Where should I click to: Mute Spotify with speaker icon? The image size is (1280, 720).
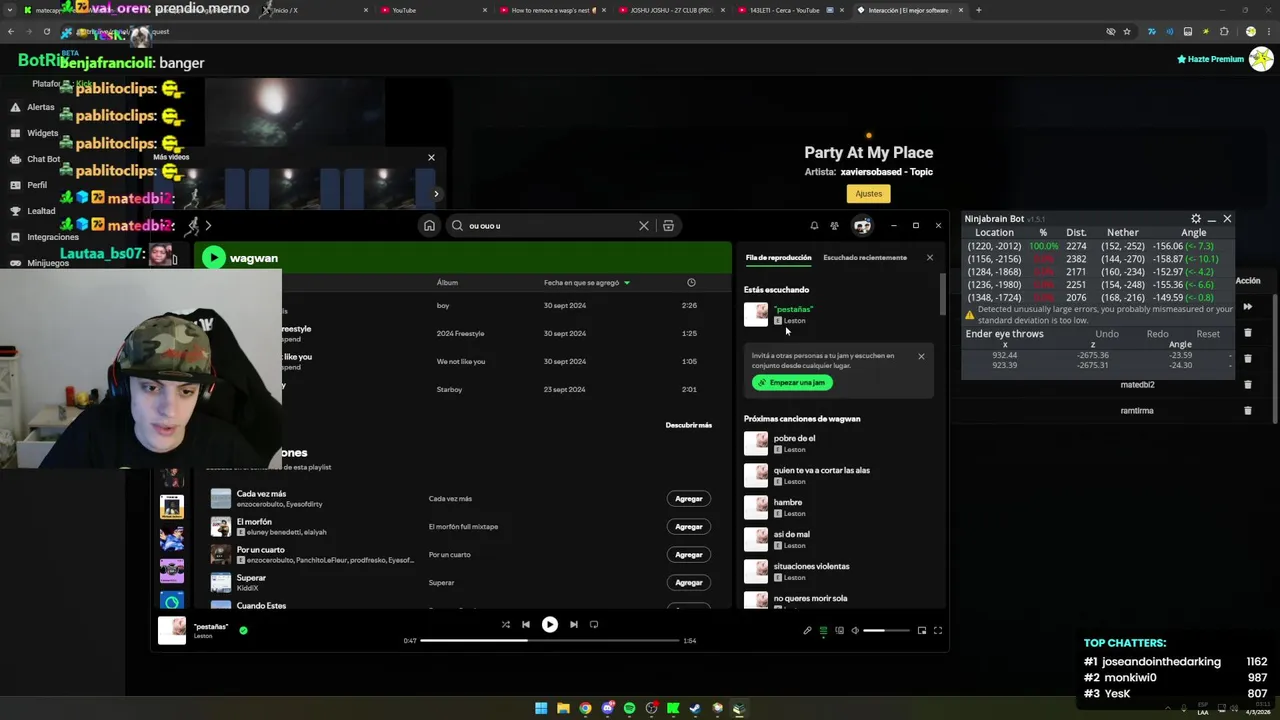tap(855, 631)
